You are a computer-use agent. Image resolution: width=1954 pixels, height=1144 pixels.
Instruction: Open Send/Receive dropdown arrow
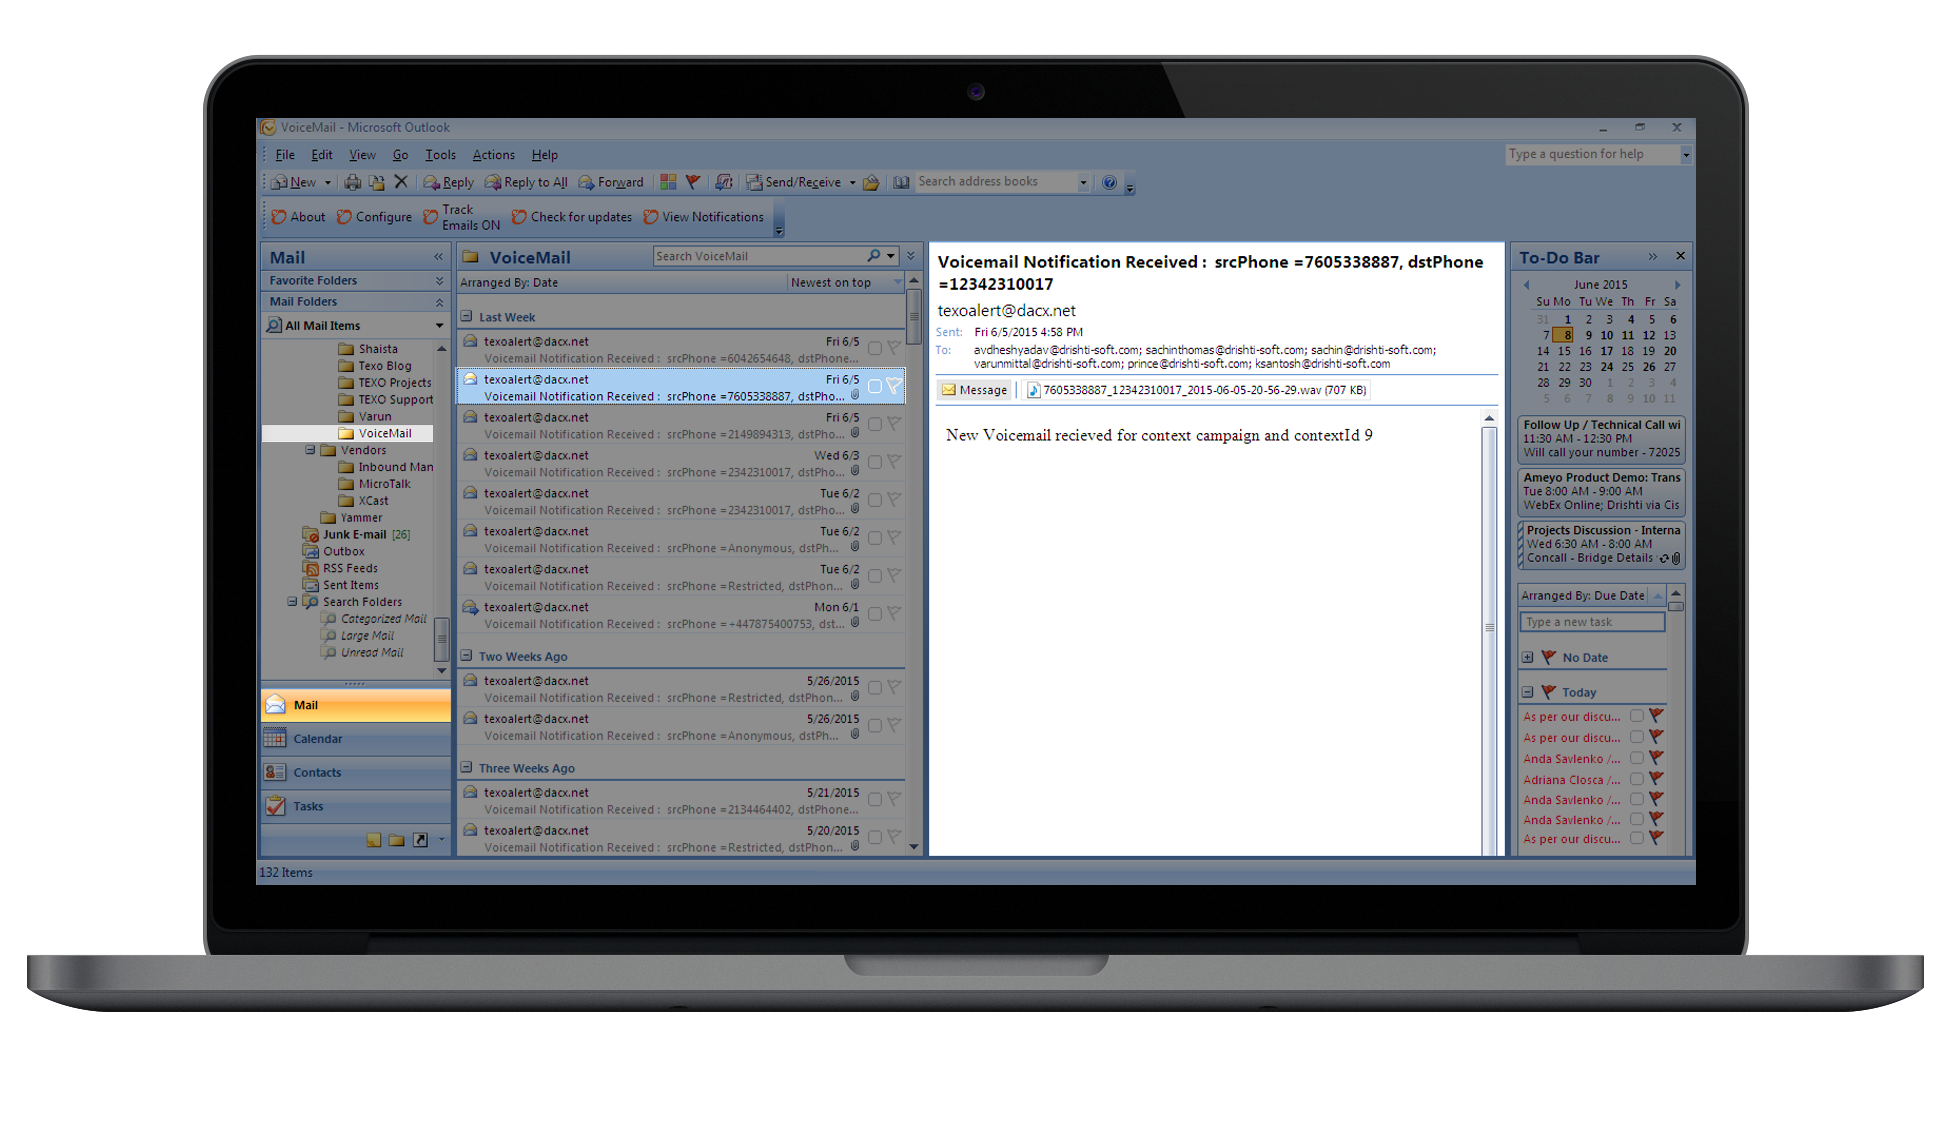(x=852, y=183)
